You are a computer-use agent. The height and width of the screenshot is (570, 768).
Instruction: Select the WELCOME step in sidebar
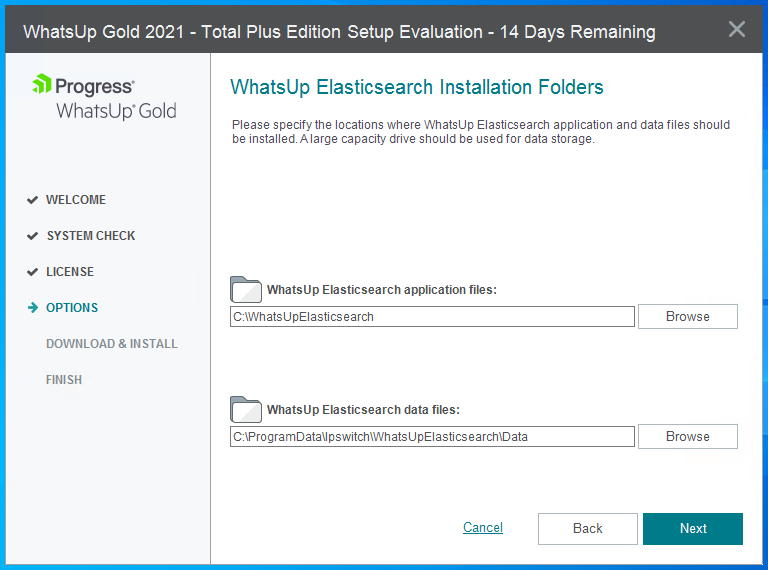pyautogui.click(x=76, y=200)
